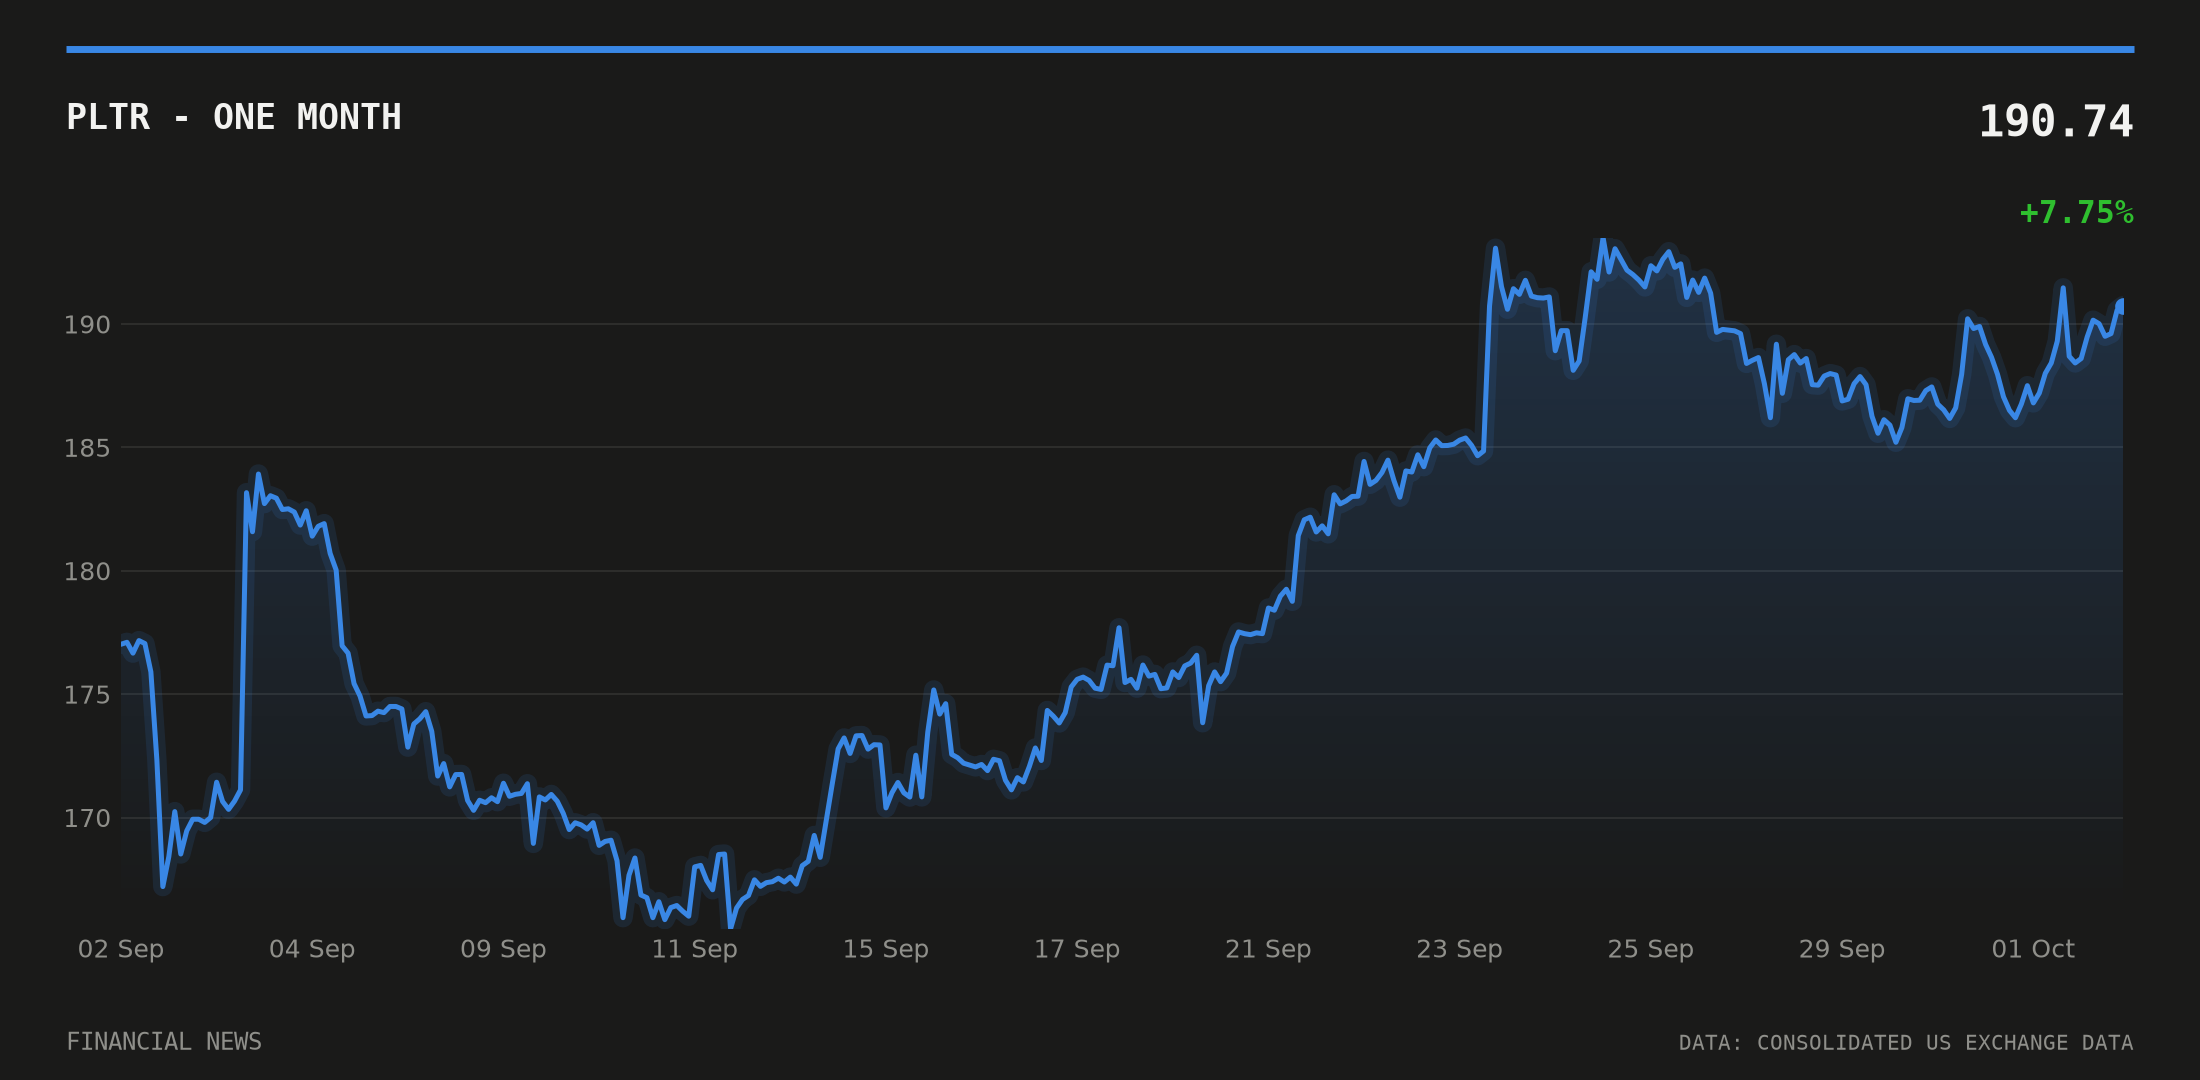Click the 21 Sep date label

[1268, 949]
